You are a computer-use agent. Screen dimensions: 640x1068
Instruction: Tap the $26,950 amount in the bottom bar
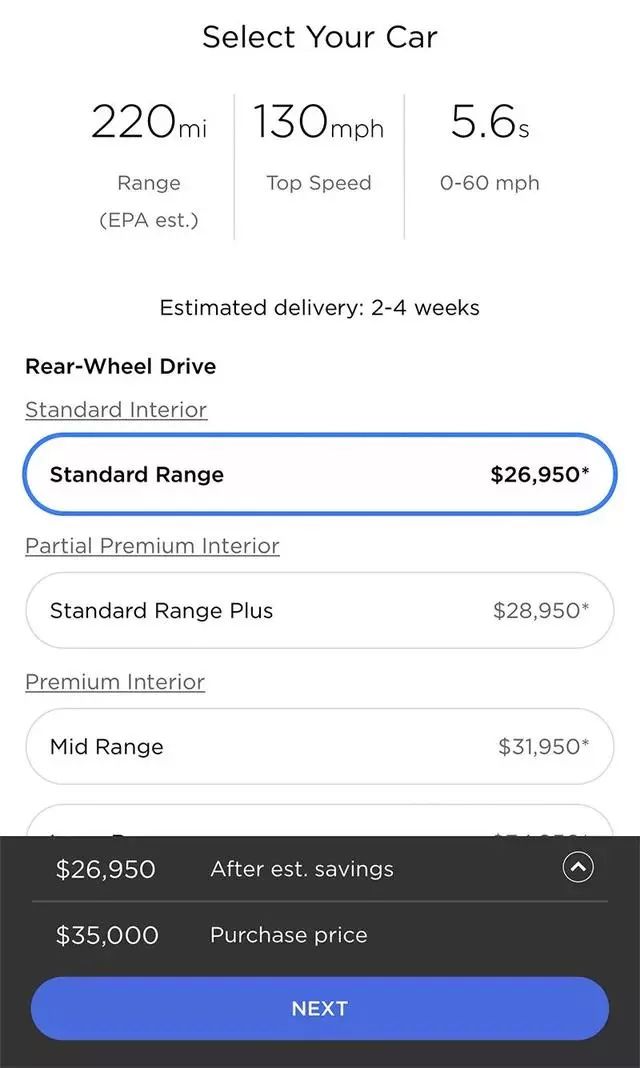106,869
